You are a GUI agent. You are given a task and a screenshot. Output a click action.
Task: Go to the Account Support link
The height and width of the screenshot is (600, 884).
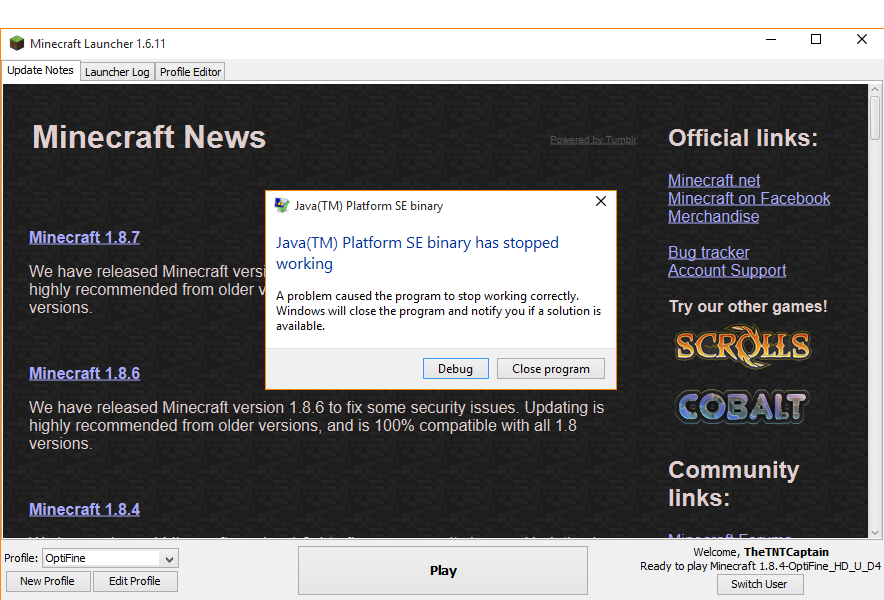[x=727, y=270]
